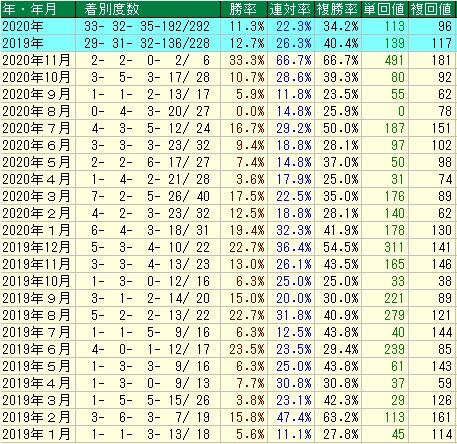Select the 2019年2月 row label
The height and width of the screenshot is (444, 457).
(36, 417)
